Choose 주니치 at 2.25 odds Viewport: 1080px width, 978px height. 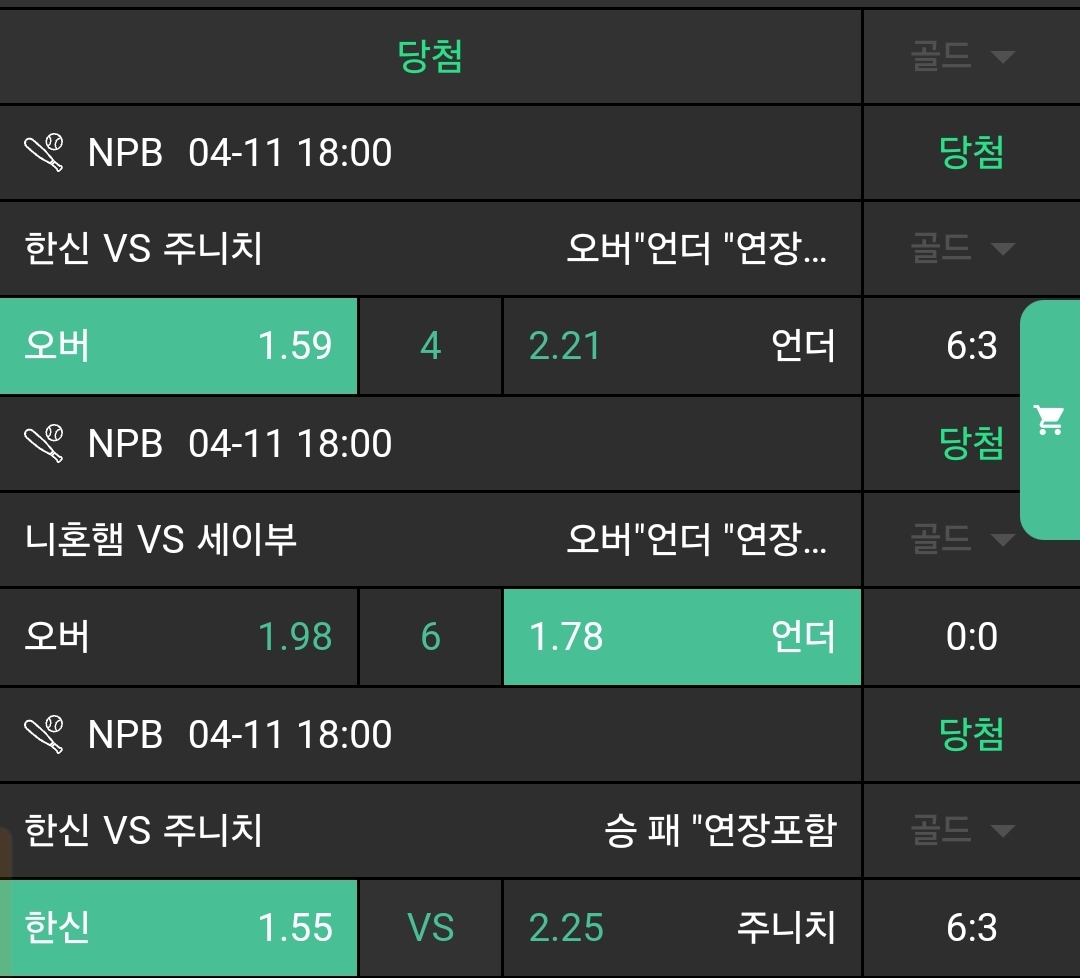[681, 927]
